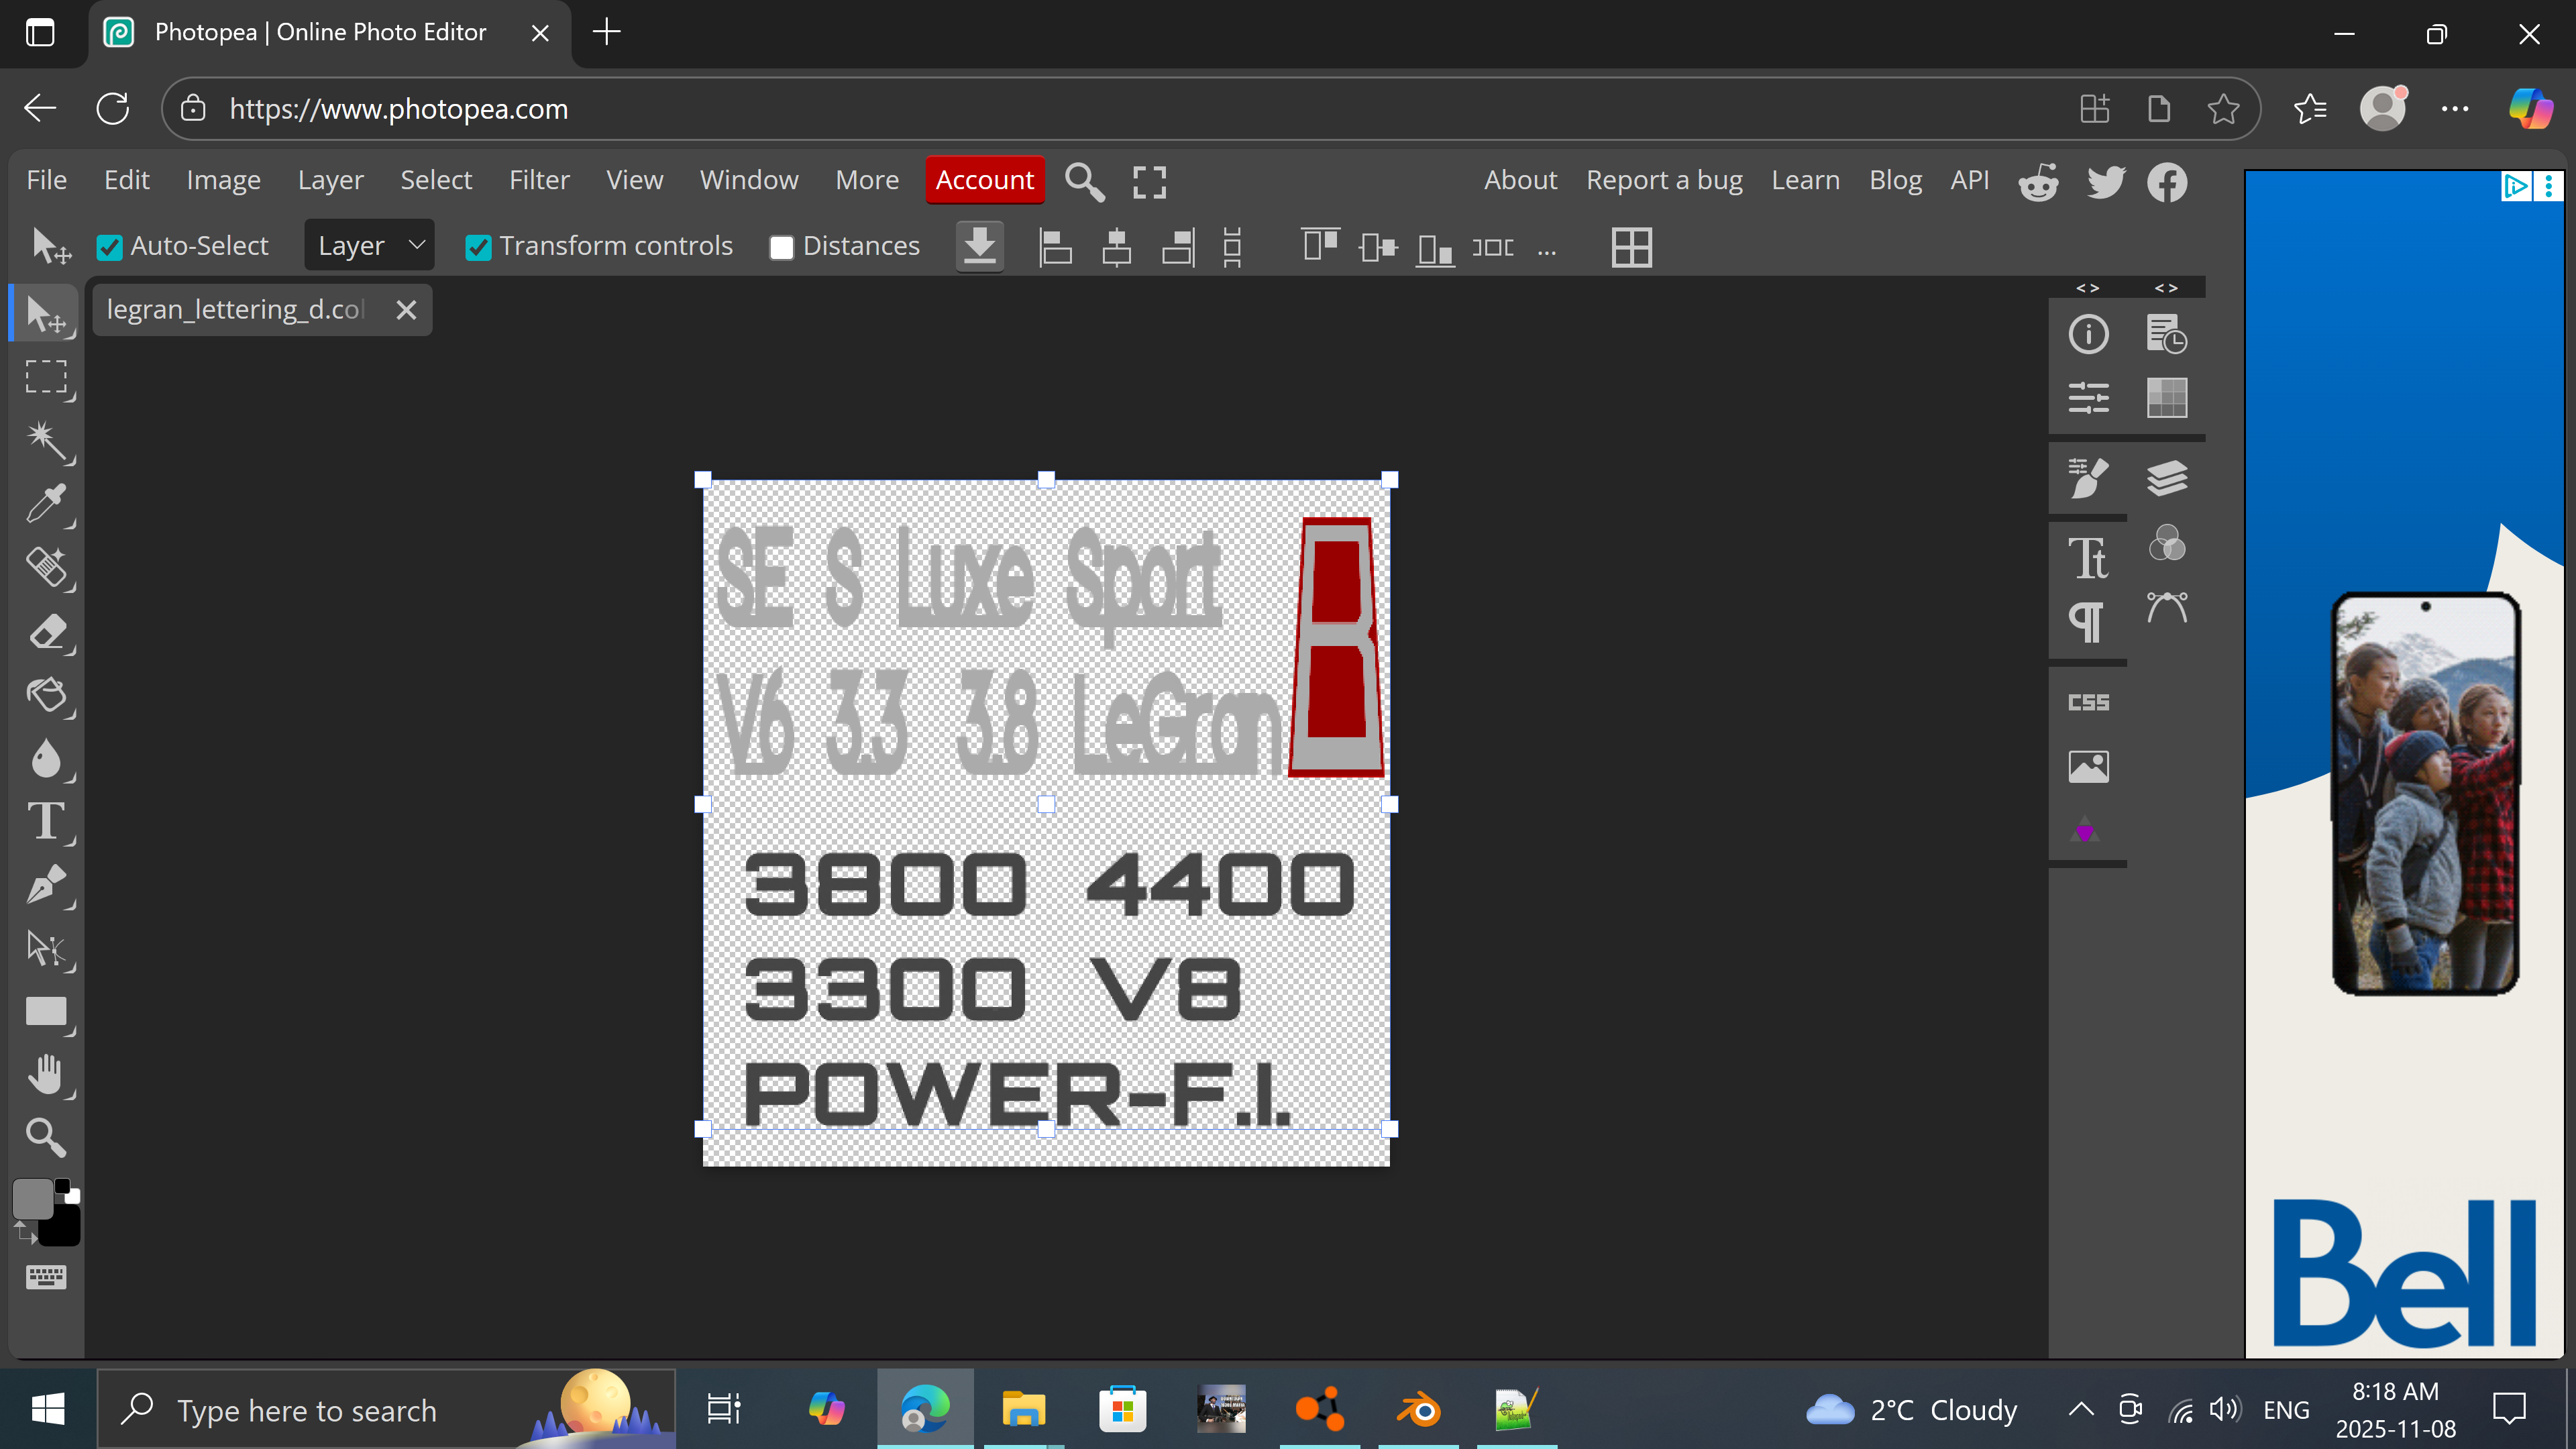The height and width of the screenshot is (1449, 2576).
Task: Show more alignment options ellipsis
Action: tap(1547, 249)
